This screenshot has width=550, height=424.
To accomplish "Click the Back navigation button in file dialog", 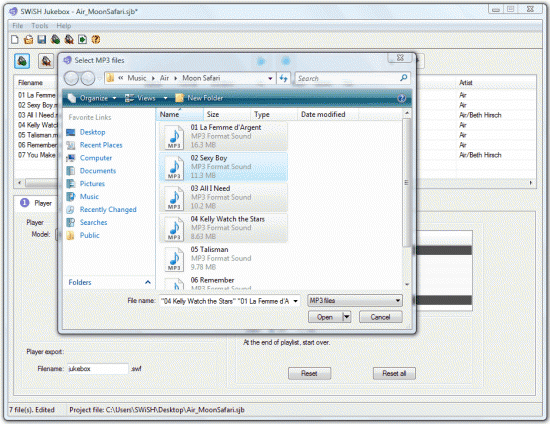I will pos(71,78).
